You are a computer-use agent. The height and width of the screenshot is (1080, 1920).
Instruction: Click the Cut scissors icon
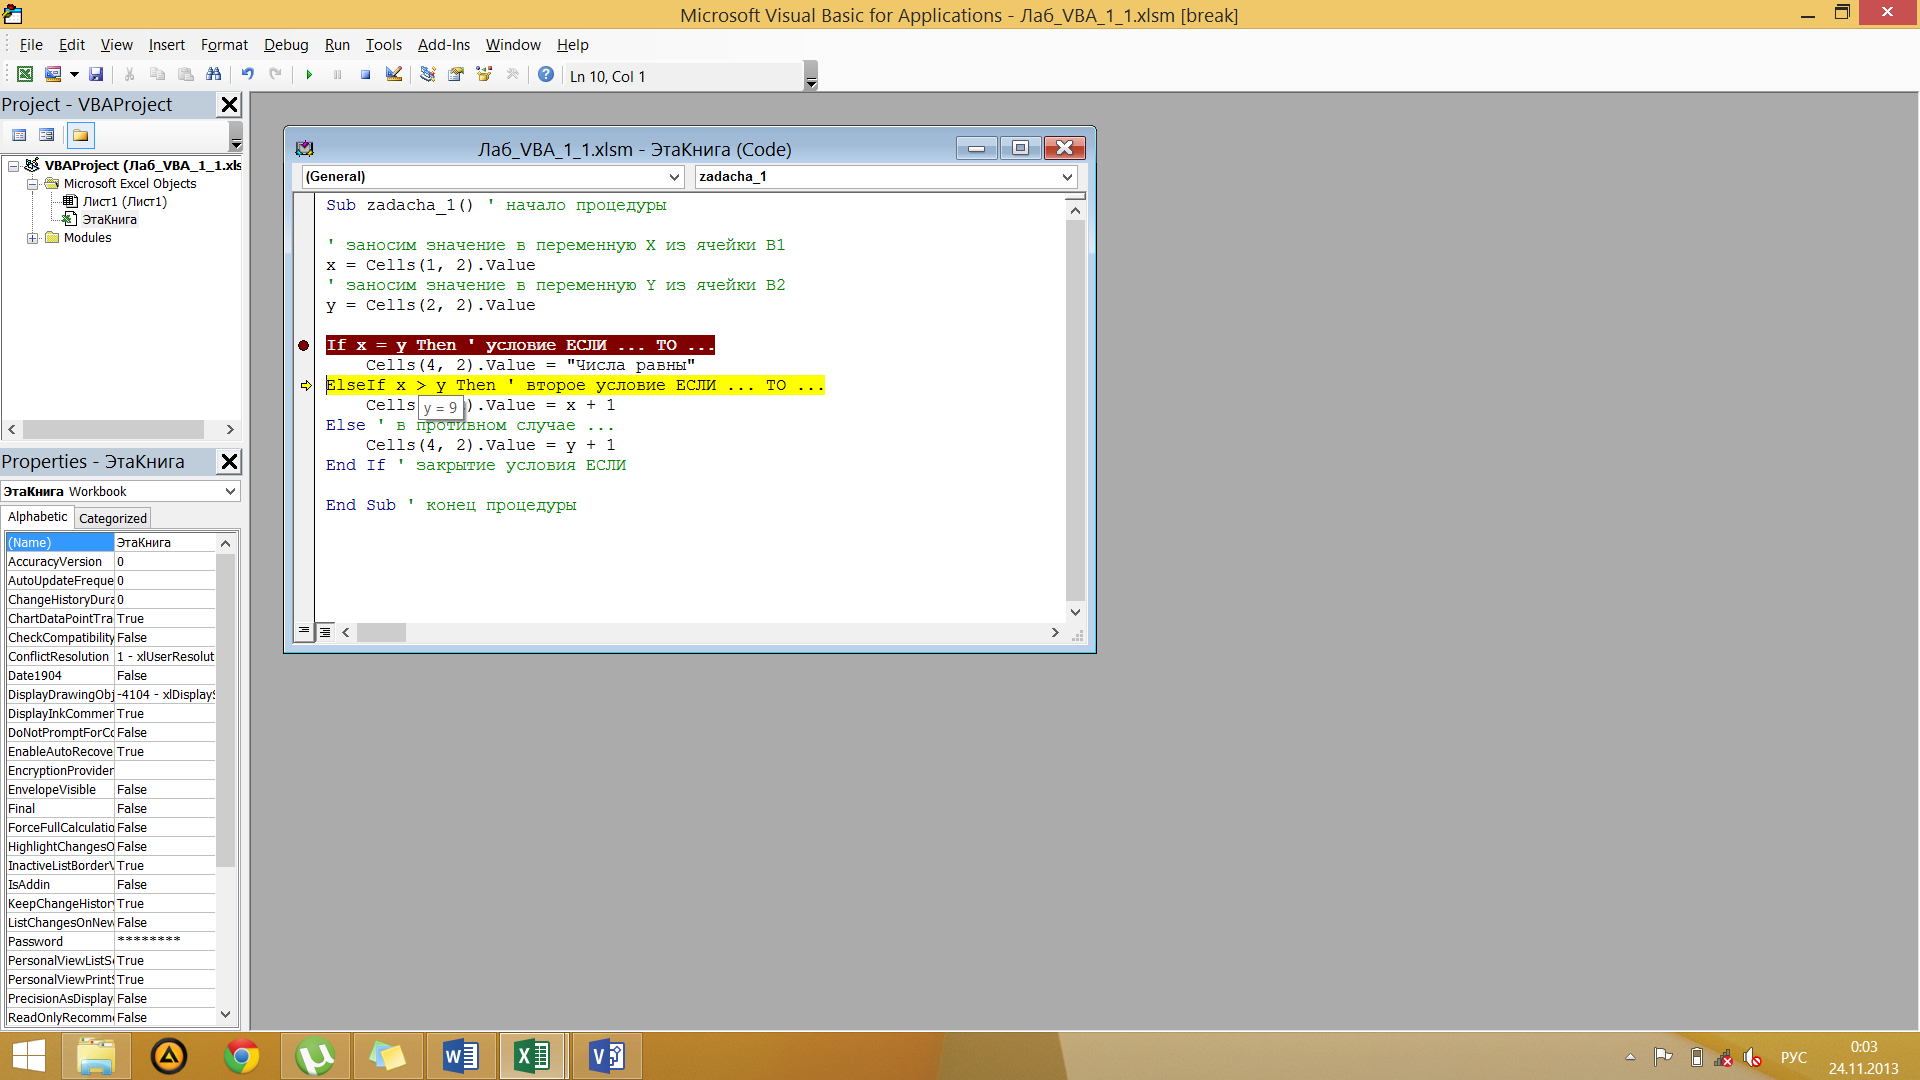pos(129,74)
